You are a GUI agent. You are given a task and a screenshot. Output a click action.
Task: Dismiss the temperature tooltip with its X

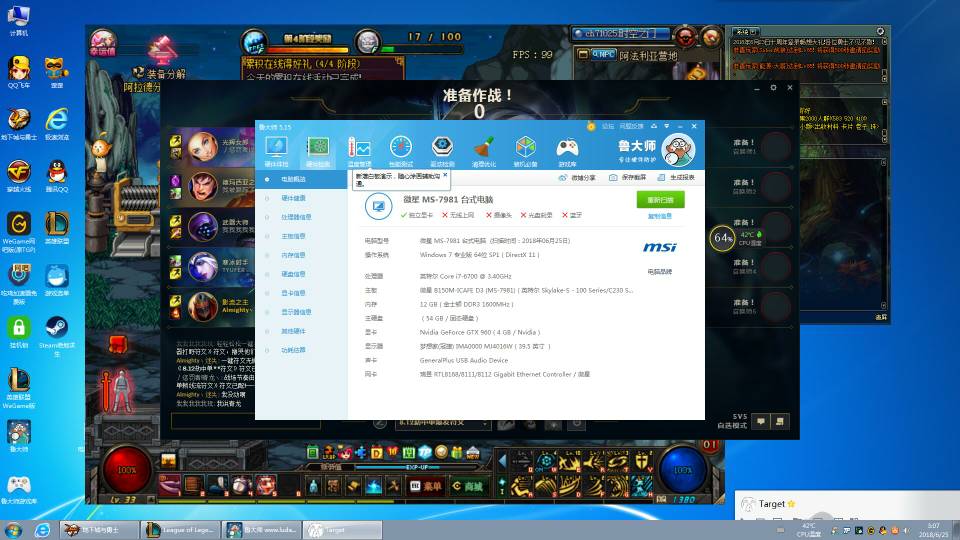[x=445, y=175]
